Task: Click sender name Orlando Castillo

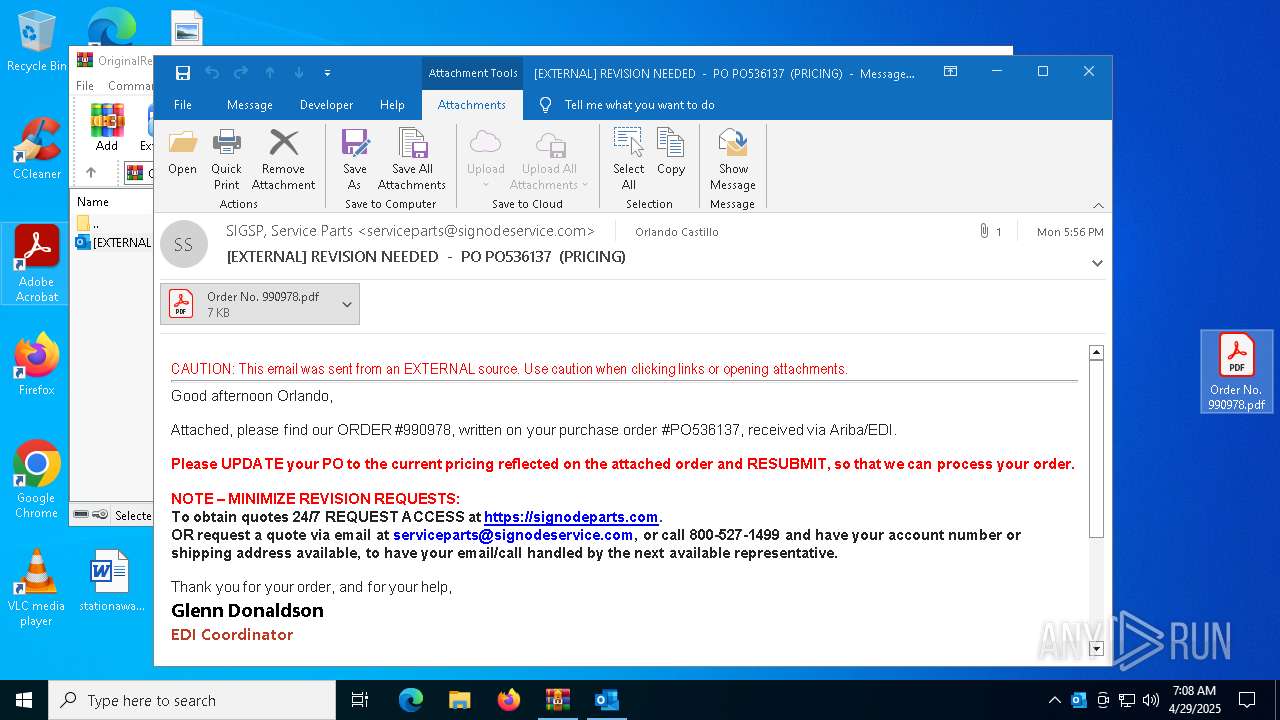Action: [677, 232]
